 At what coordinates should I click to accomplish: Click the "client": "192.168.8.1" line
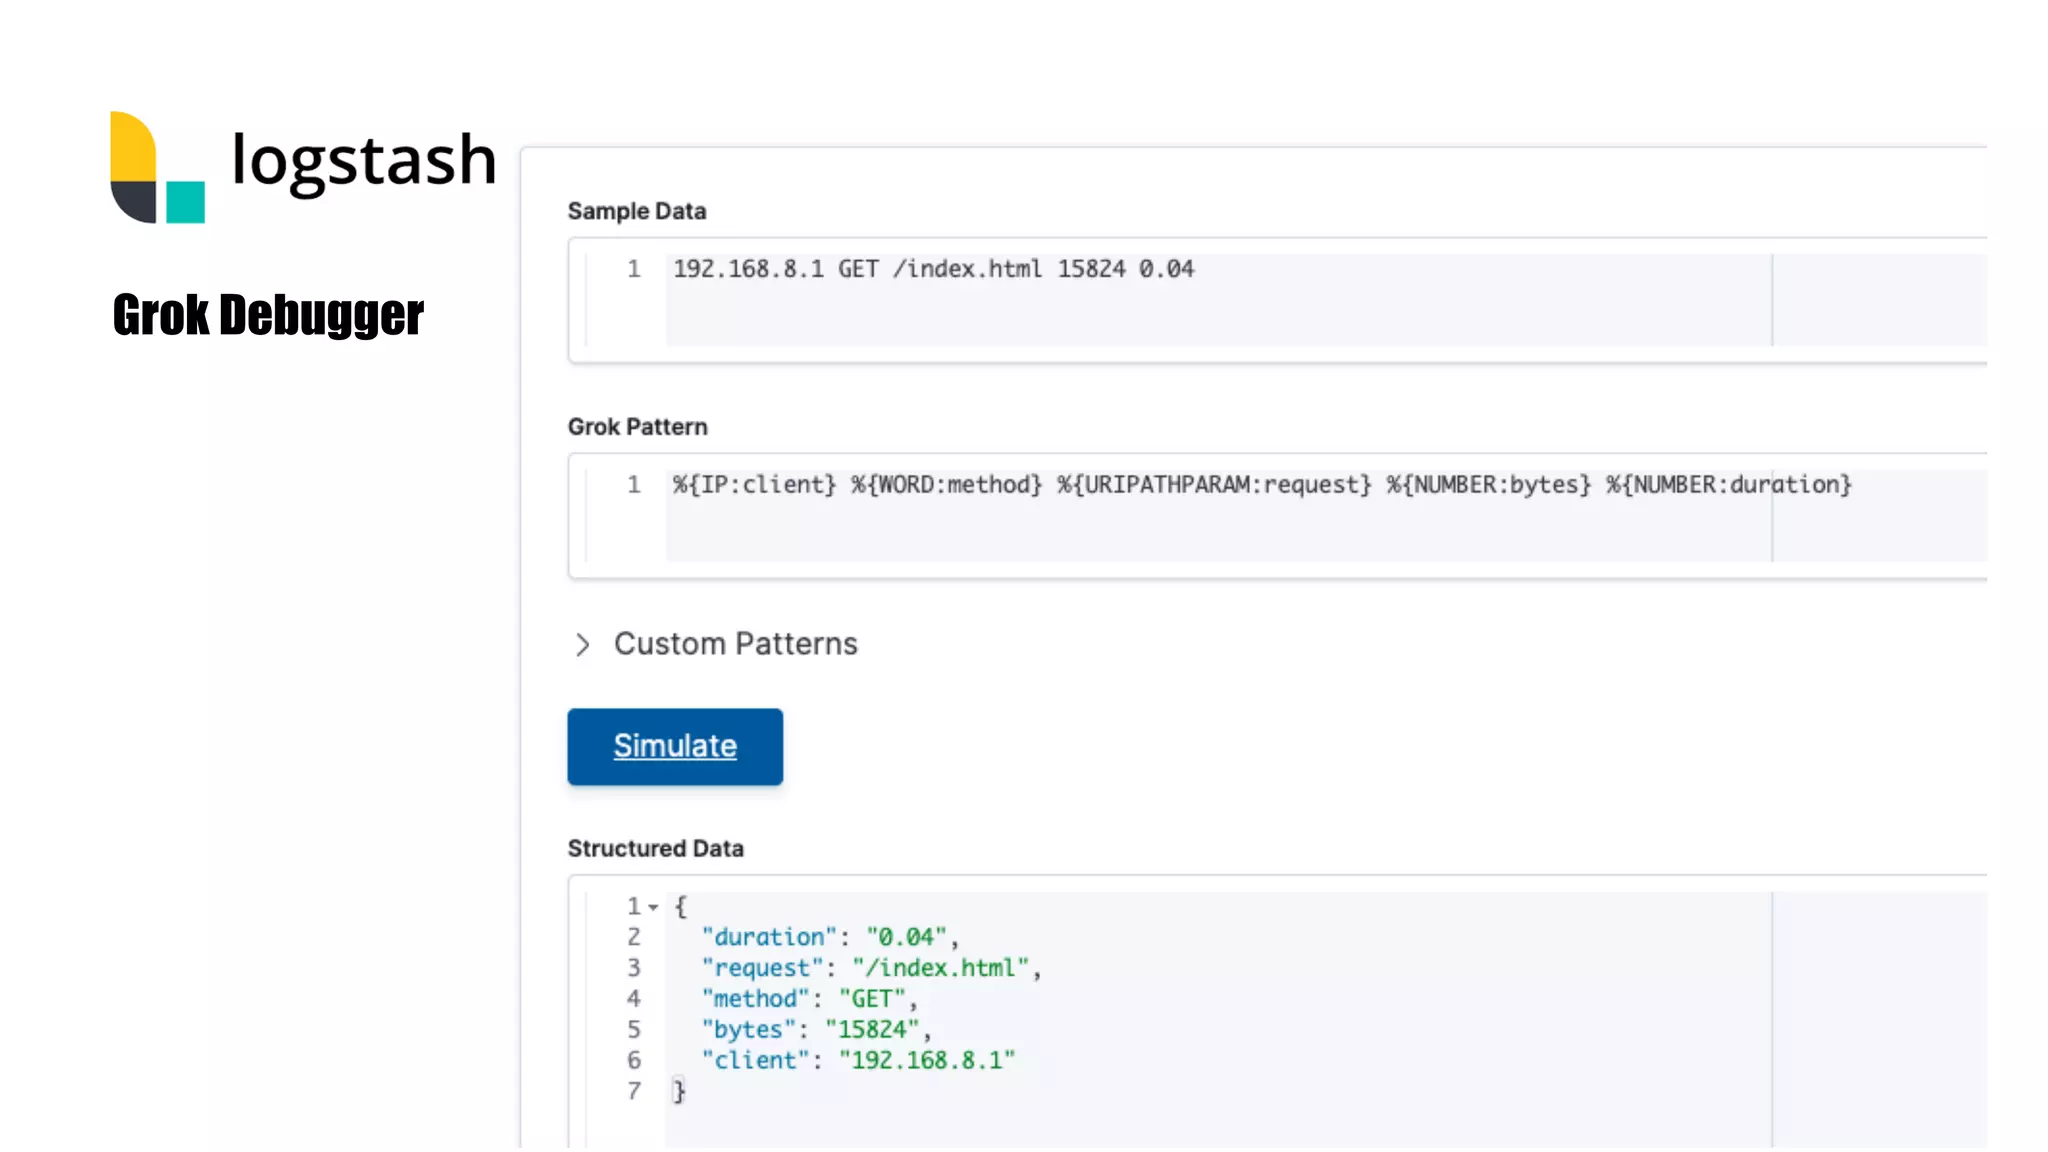click(858, 1060)
